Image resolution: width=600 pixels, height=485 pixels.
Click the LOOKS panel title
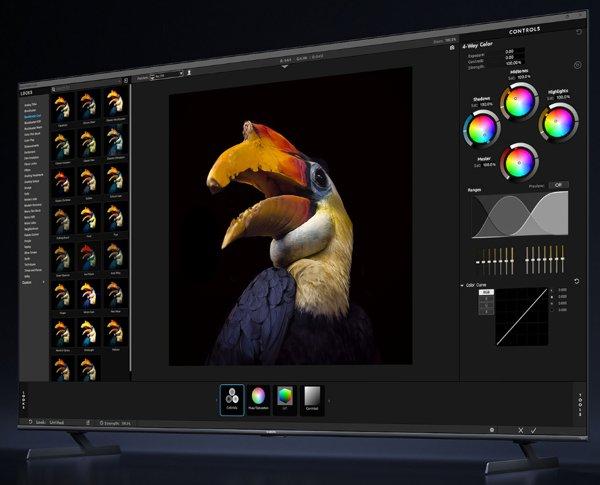[x=26, y=93]
